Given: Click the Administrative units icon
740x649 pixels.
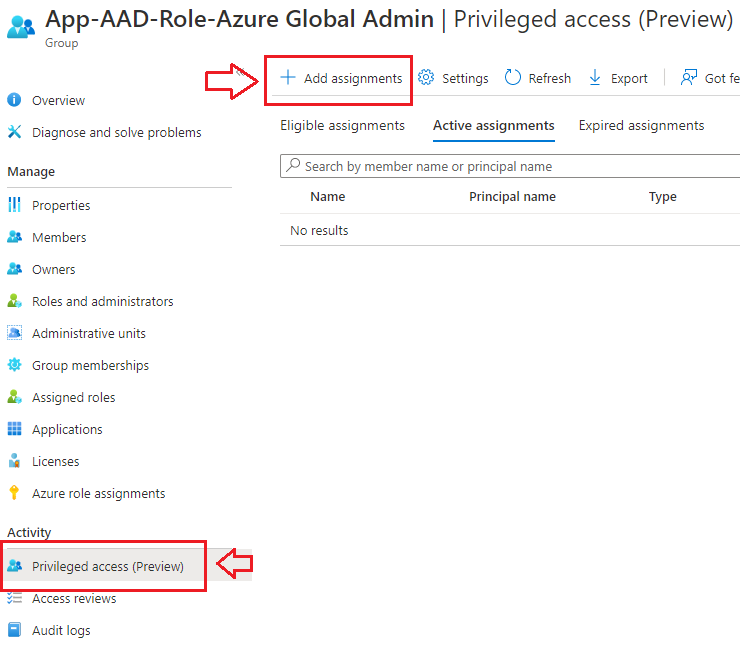Looking at the screenshot, I should click(15, 333).
